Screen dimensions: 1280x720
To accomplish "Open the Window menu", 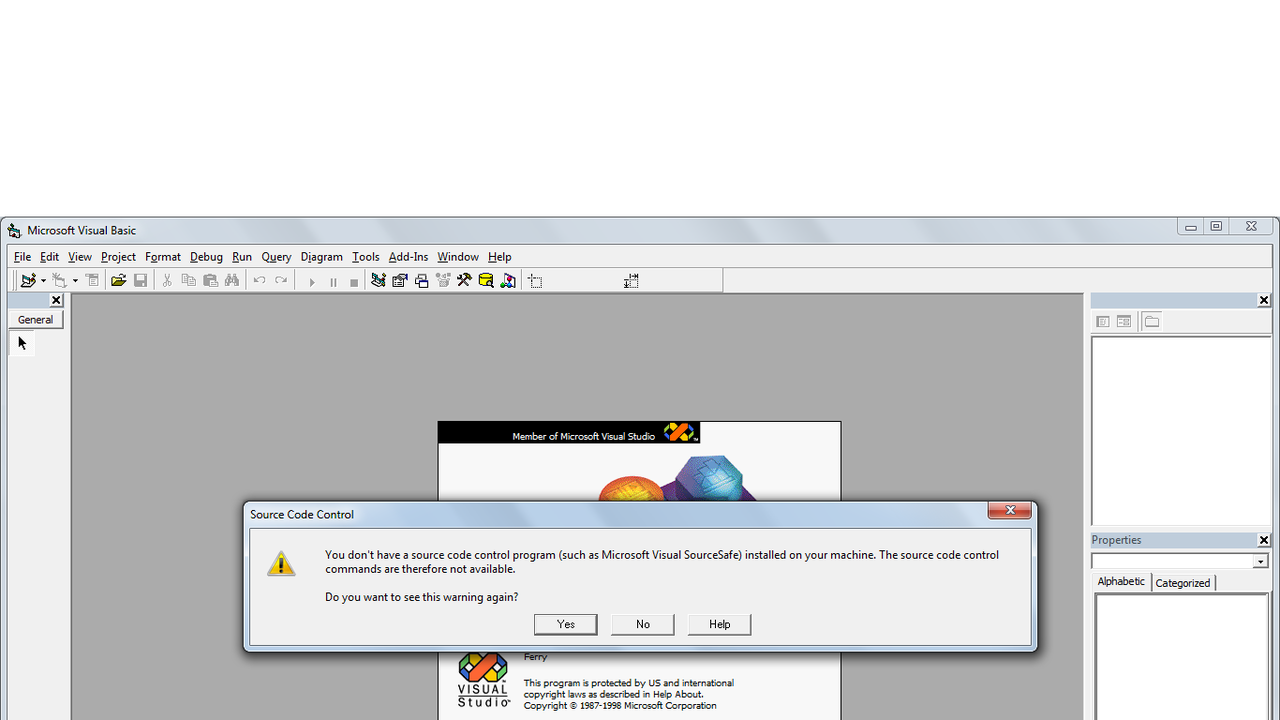I will (458, 257).
